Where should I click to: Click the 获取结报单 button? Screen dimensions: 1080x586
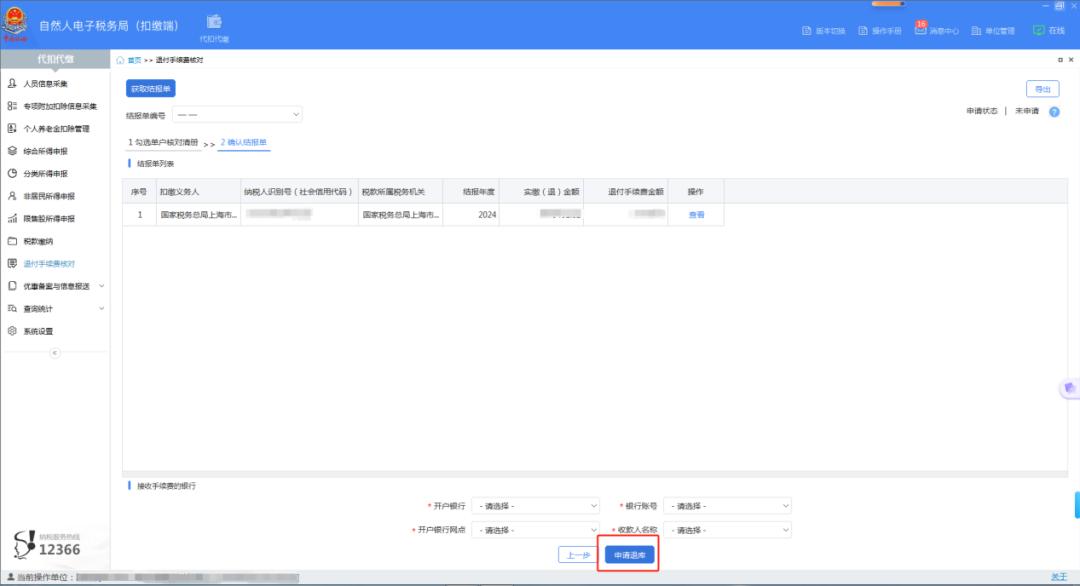coord(151,90)
